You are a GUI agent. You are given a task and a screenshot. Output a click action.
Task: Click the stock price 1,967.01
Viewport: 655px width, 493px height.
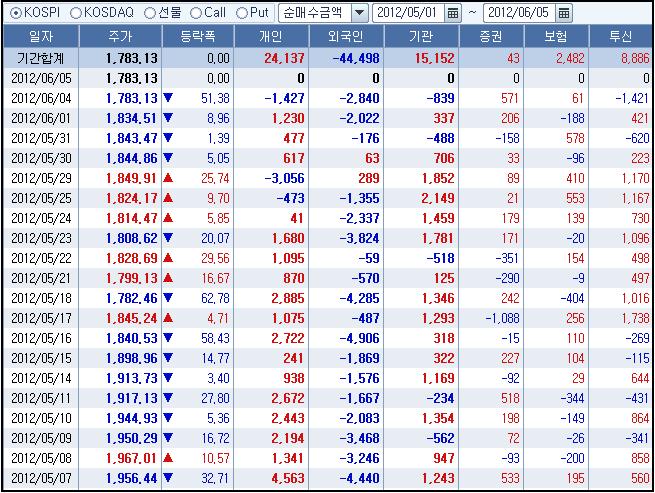[x=132, y=458]
